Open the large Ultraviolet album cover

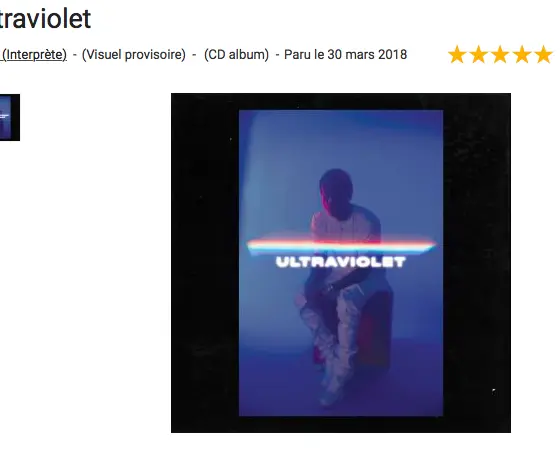(341, 263)
